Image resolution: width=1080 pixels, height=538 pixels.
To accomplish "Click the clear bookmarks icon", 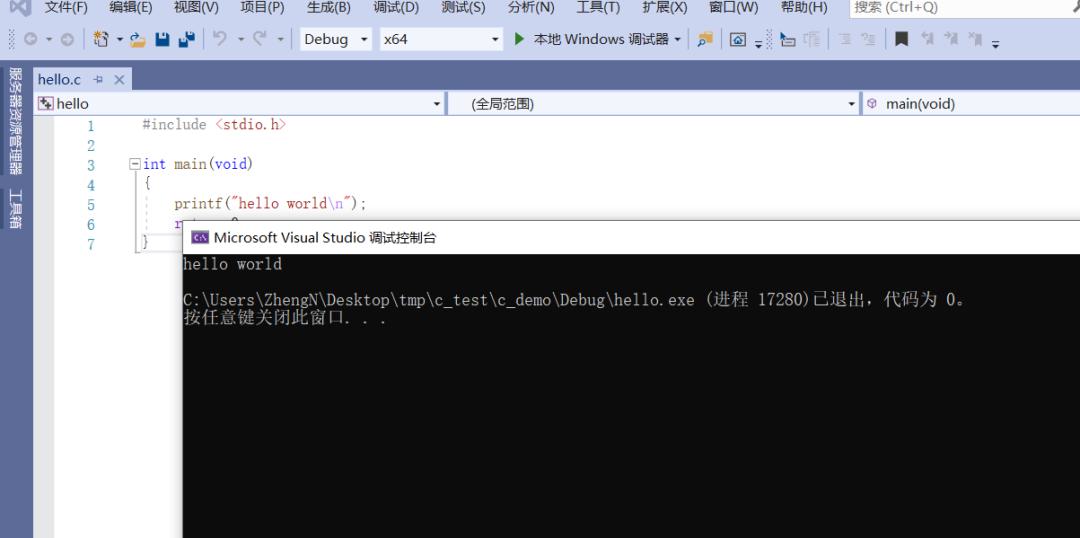I will click(x=975, y=39).
